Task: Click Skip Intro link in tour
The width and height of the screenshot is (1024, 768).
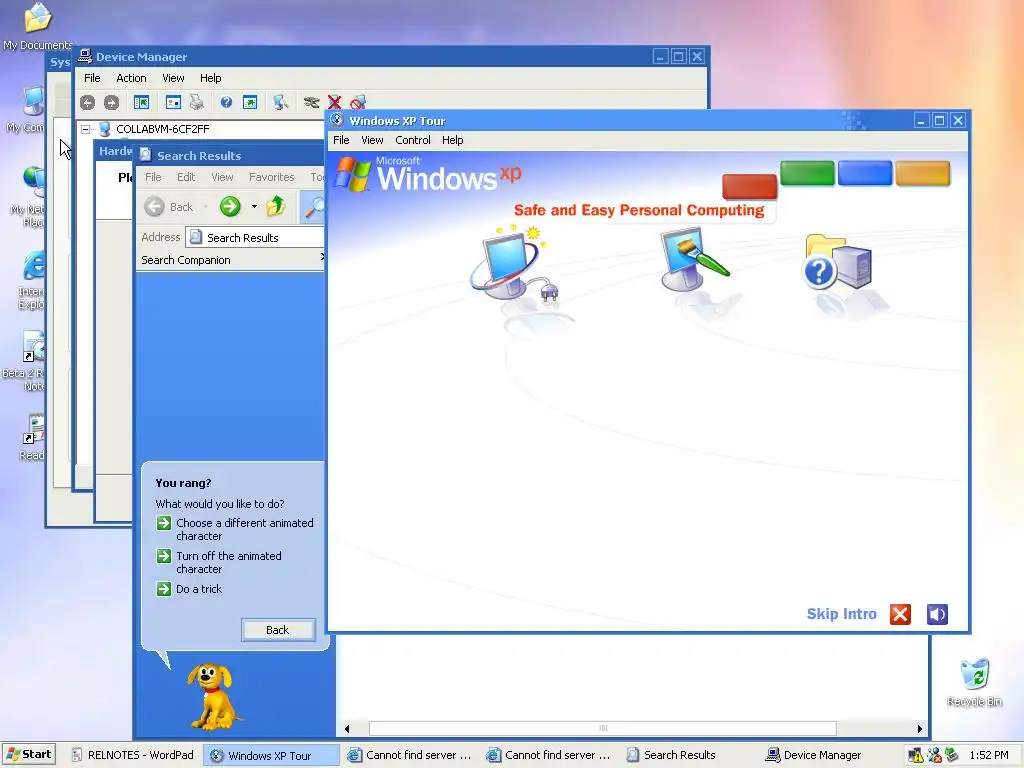Action: (x=841, y=614)
